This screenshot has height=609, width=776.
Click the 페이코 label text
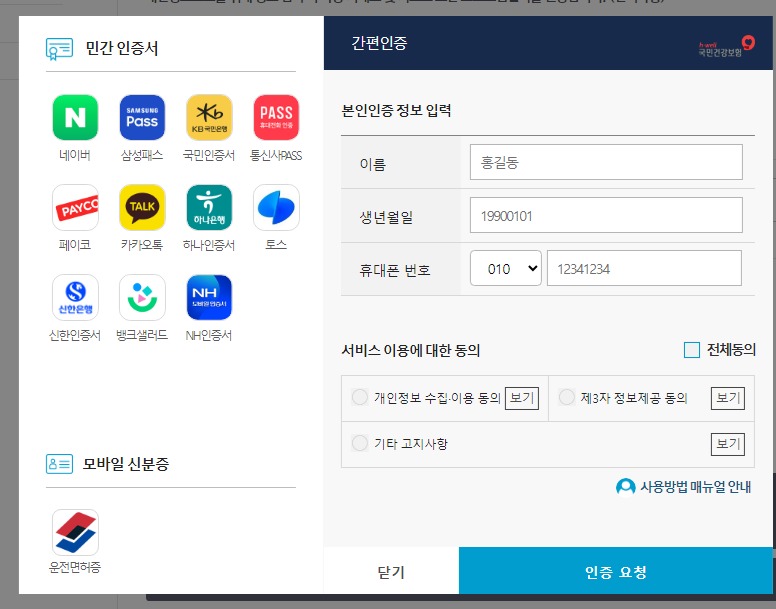click(x=75, y=245)
